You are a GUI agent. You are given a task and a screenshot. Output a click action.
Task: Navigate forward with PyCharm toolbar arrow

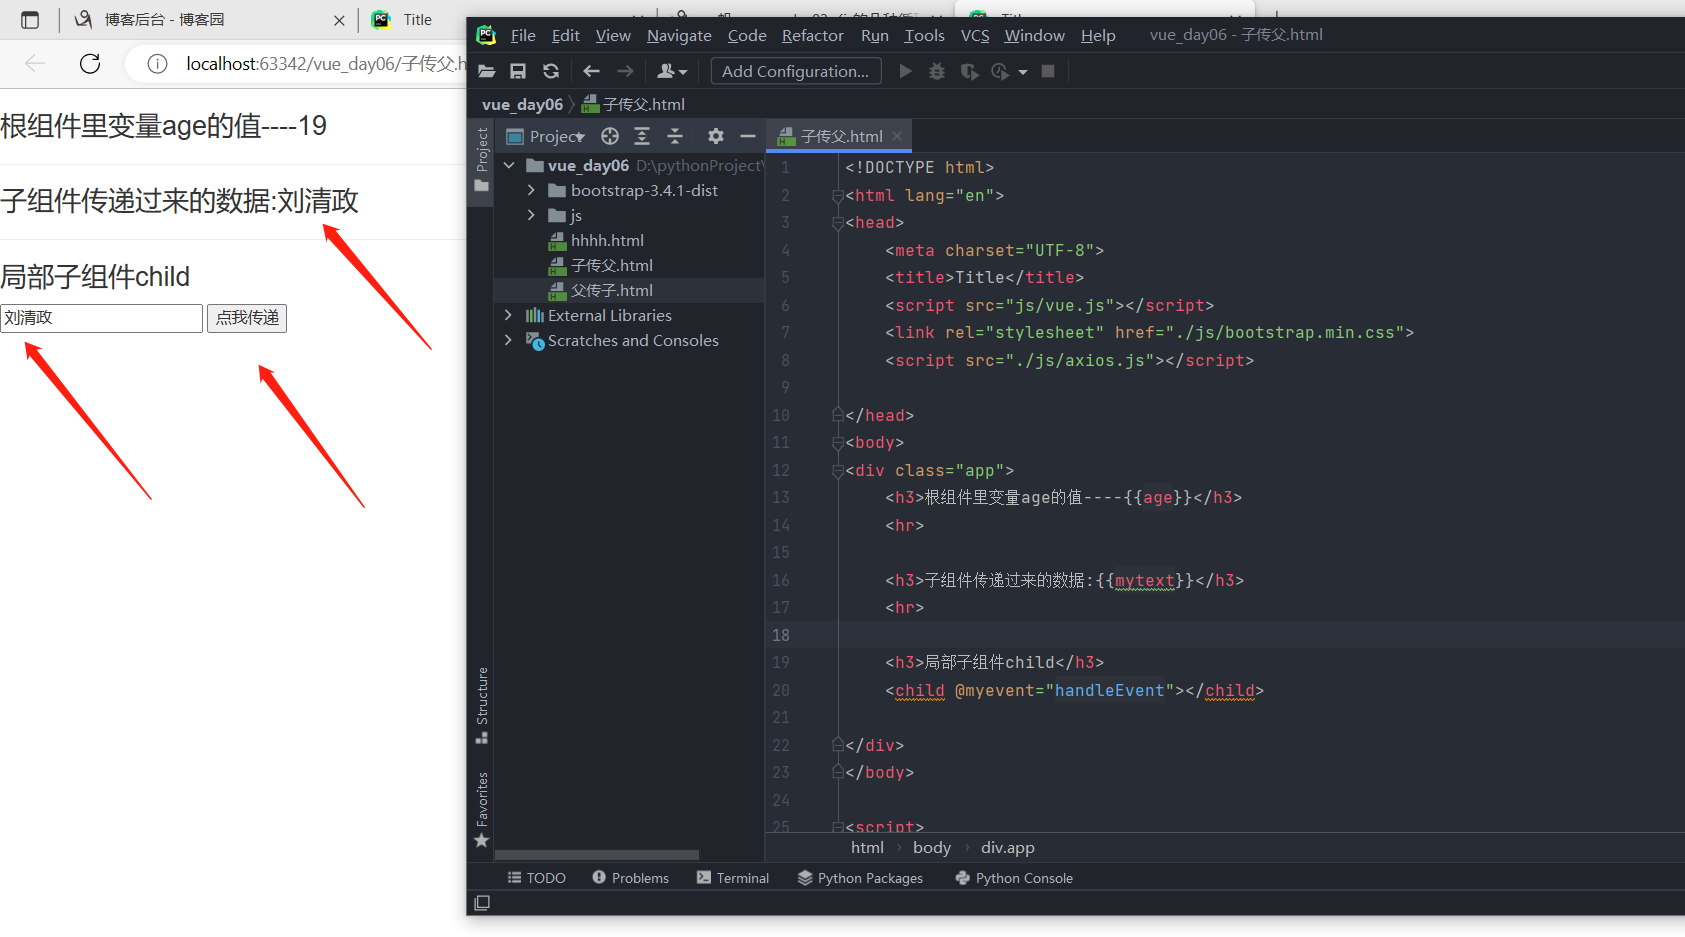(x=625, y=71)
